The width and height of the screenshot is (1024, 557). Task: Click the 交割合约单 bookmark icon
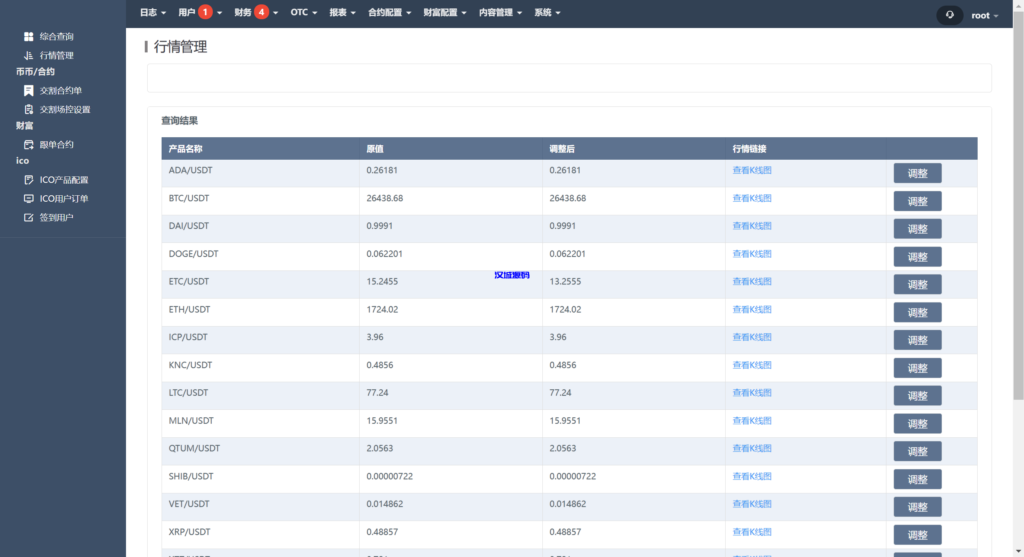pos(29,91)
